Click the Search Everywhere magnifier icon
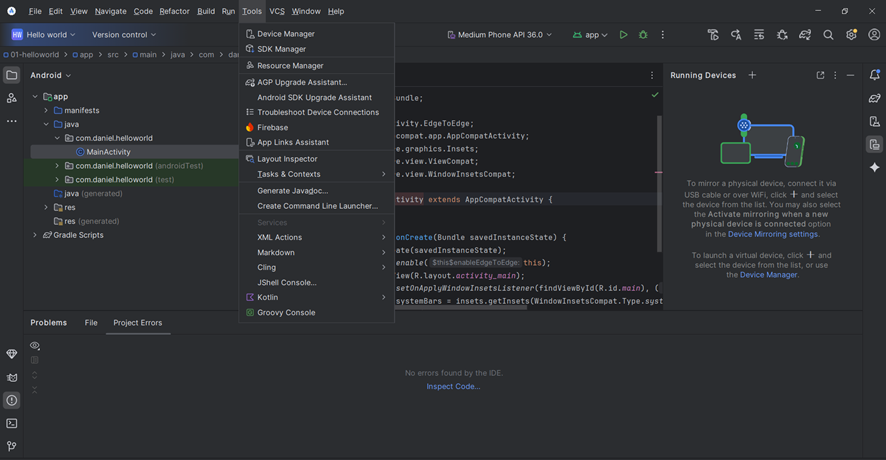This screenshot has height=460, width=886. click(x=828, y=35)
